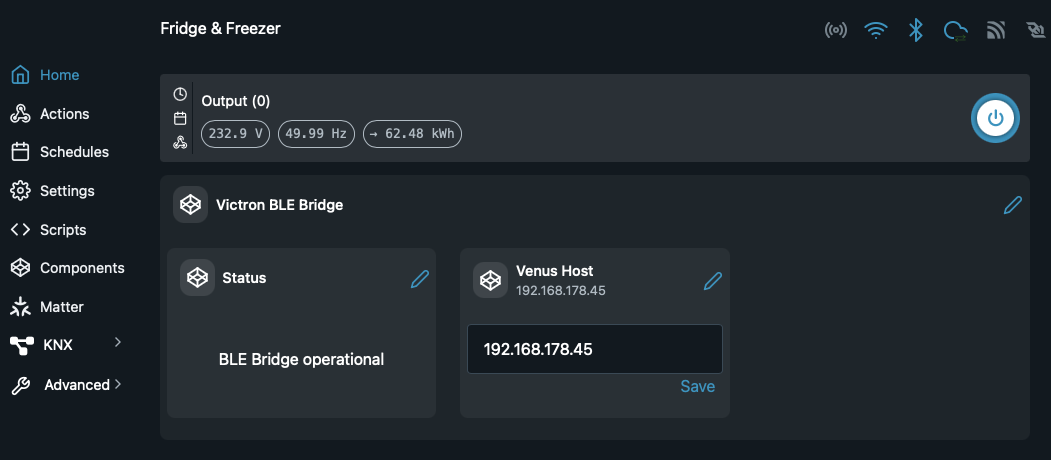Click the Scripts code brackets icon

pos(21,230)
